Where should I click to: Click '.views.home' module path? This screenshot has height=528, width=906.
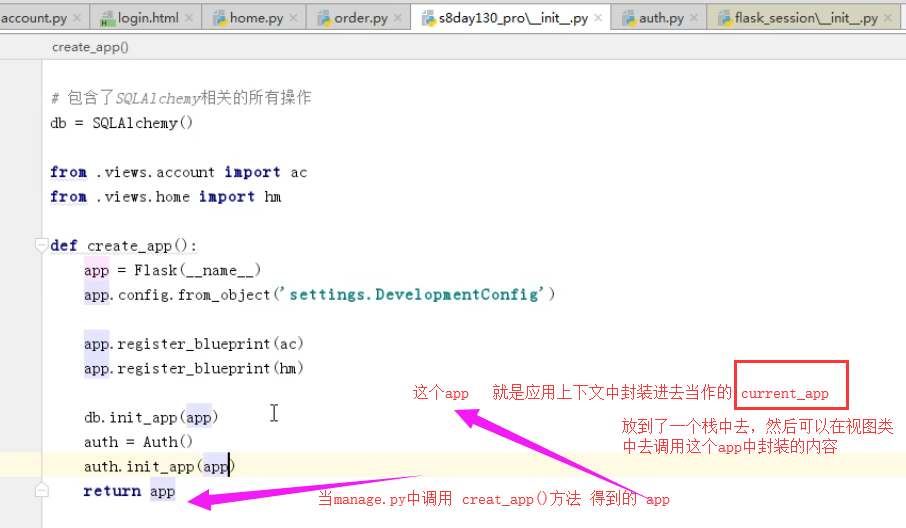coord(143,197)
